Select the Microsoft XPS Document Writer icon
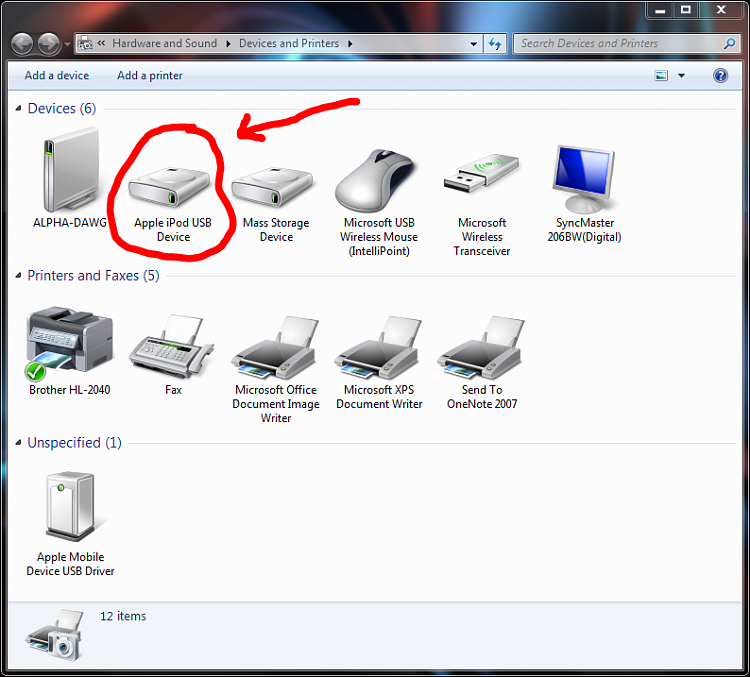 [378, 348]
